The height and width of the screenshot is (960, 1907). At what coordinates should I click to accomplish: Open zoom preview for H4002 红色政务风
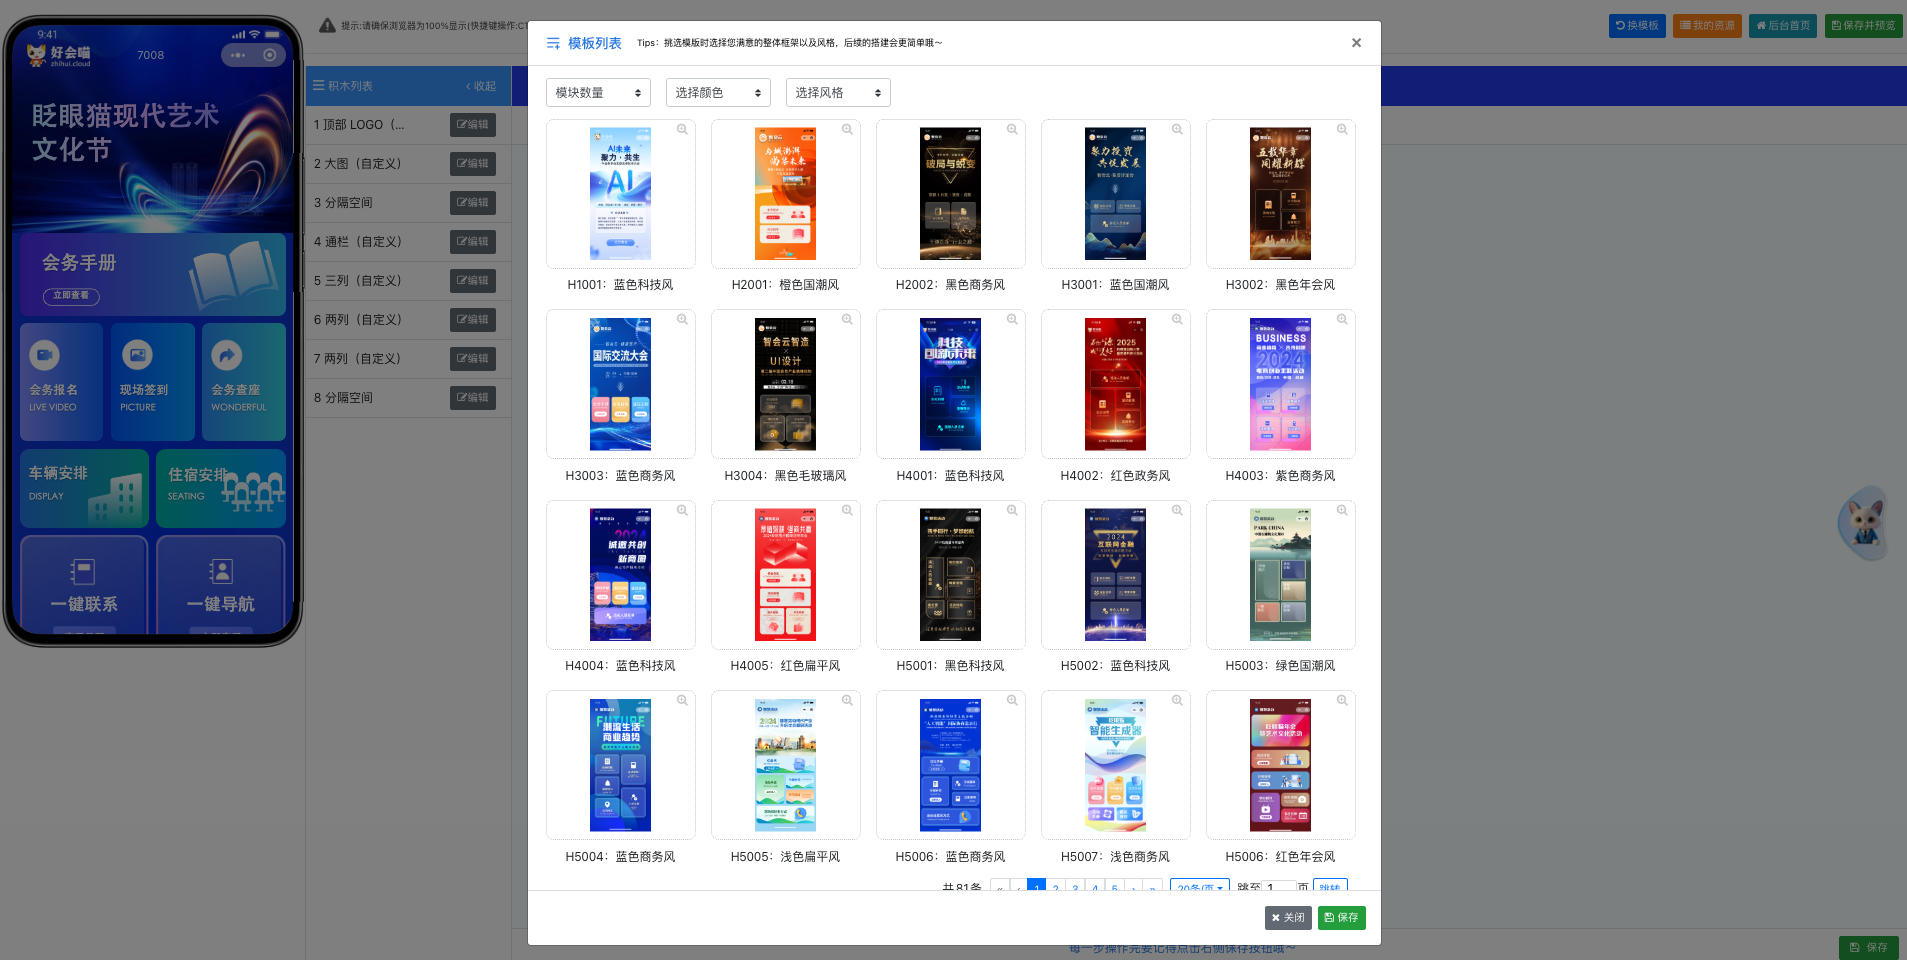click(1177, 320)
